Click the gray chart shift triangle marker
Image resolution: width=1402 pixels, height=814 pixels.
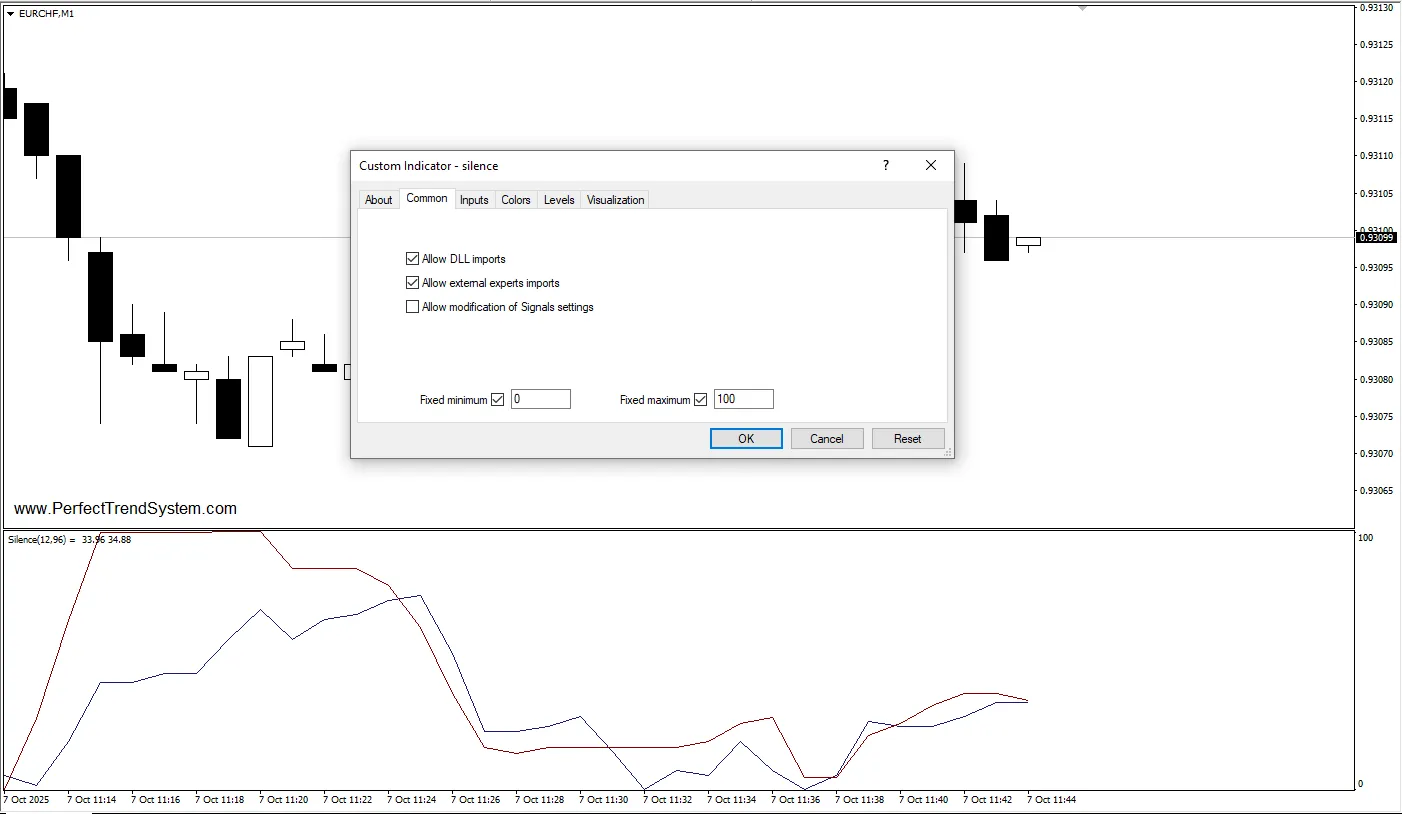pos(1082,8)
